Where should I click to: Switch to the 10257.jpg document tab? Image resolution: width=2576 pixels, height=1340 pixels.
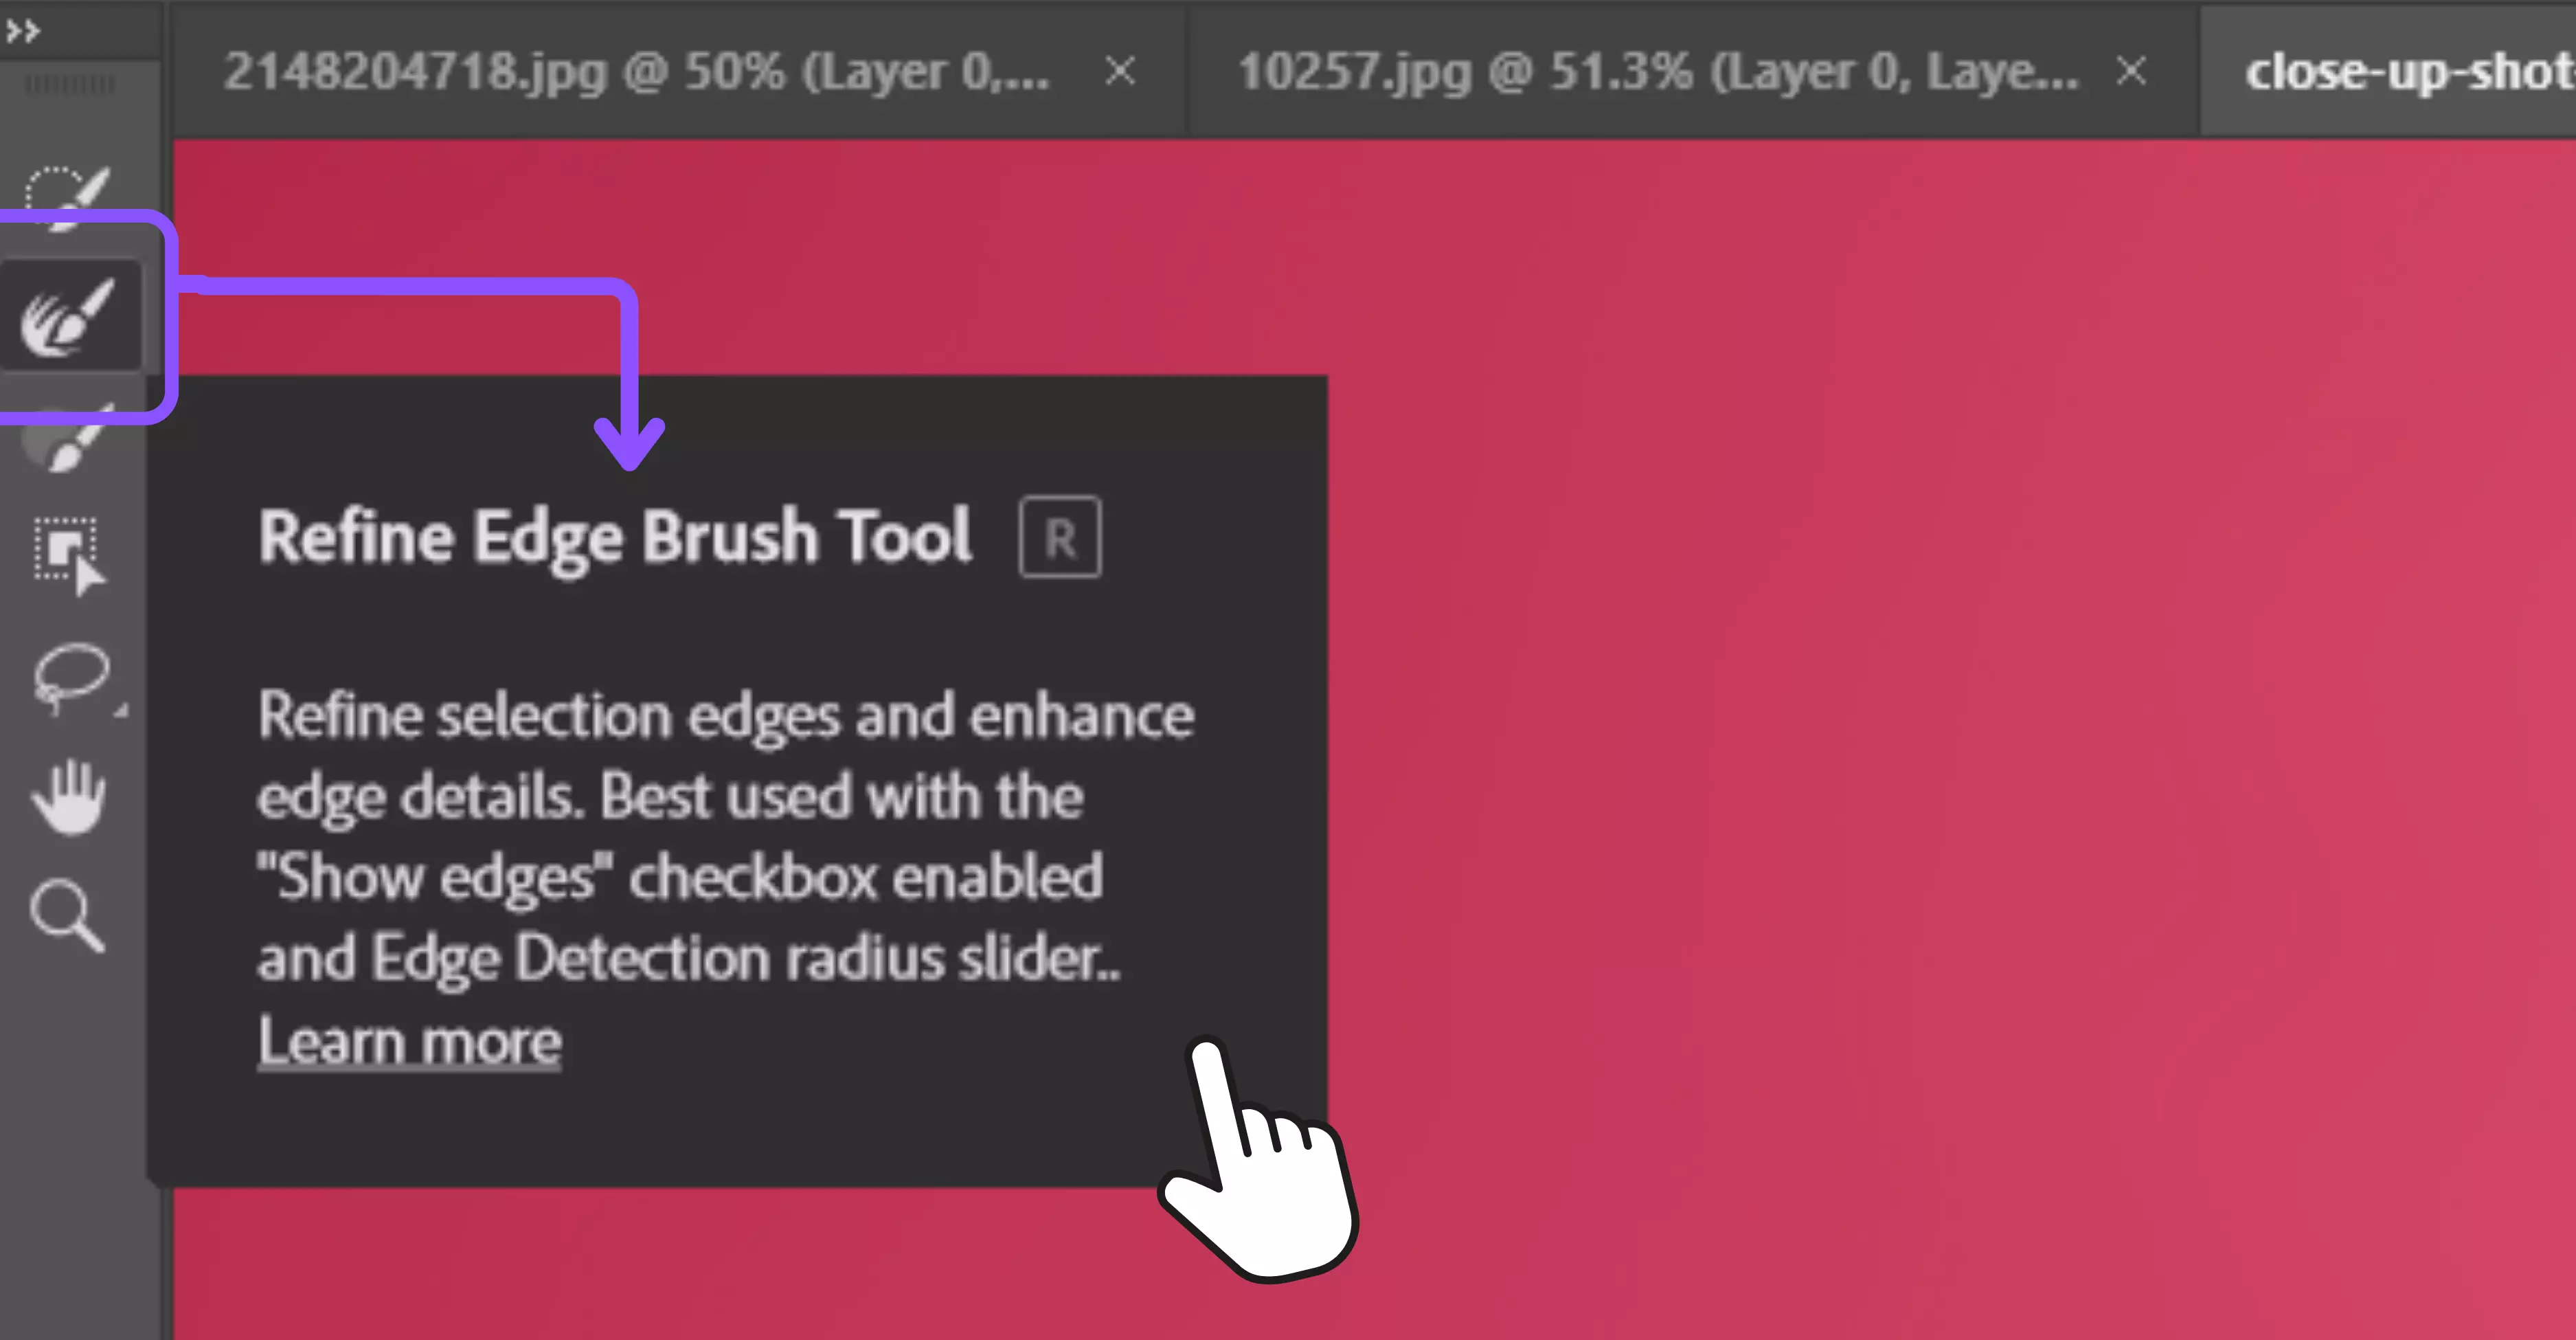1650,70
